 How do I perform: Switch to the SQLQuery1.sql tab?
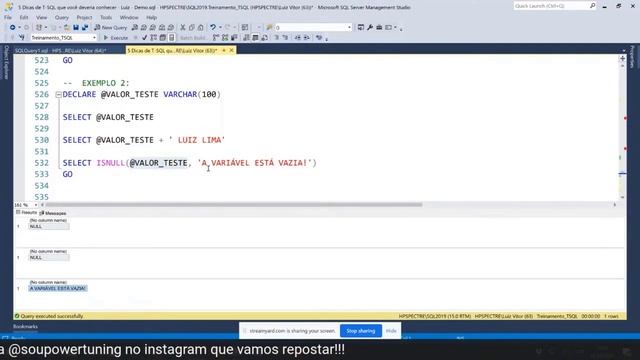60,51
